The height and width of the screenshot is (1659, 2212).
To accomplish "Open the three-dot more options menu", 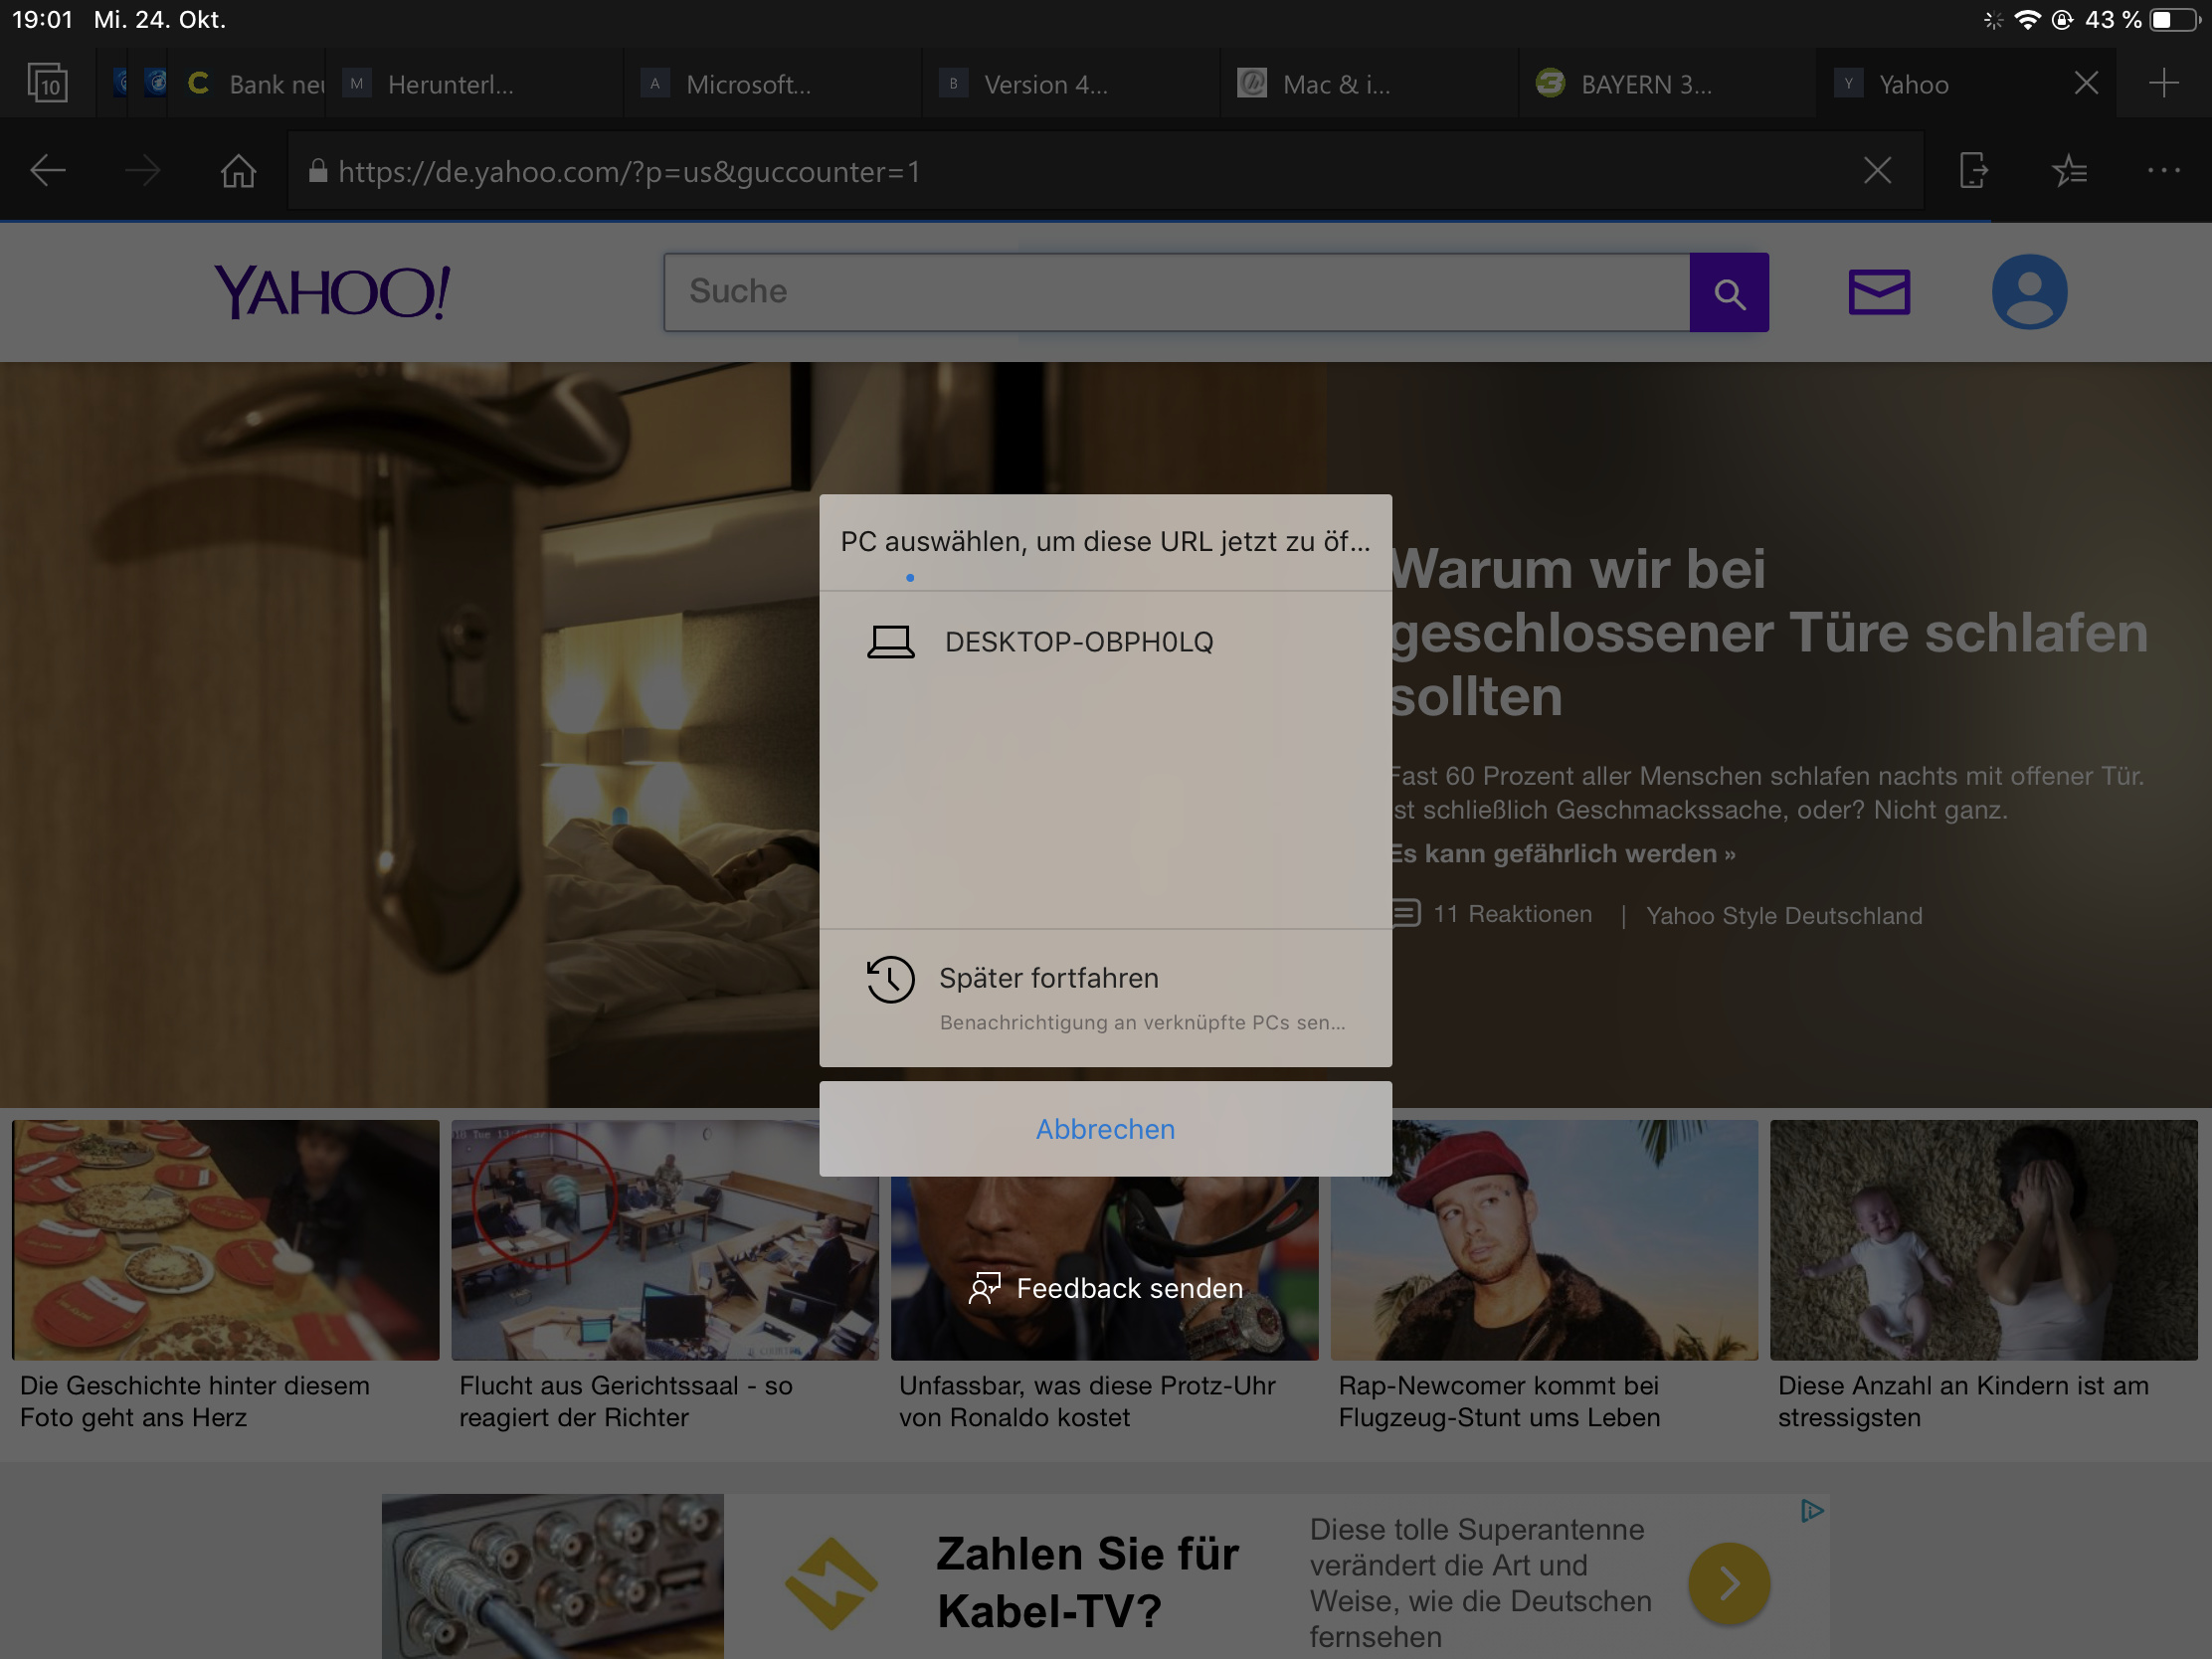I will coord(2163,171).
